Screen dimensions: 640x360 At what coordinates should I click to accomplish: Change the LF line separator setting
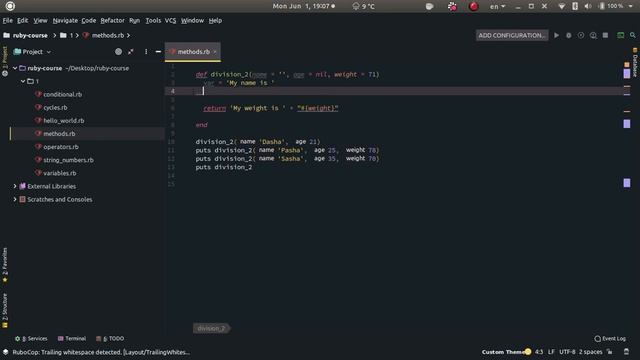(x=551, y=352)
